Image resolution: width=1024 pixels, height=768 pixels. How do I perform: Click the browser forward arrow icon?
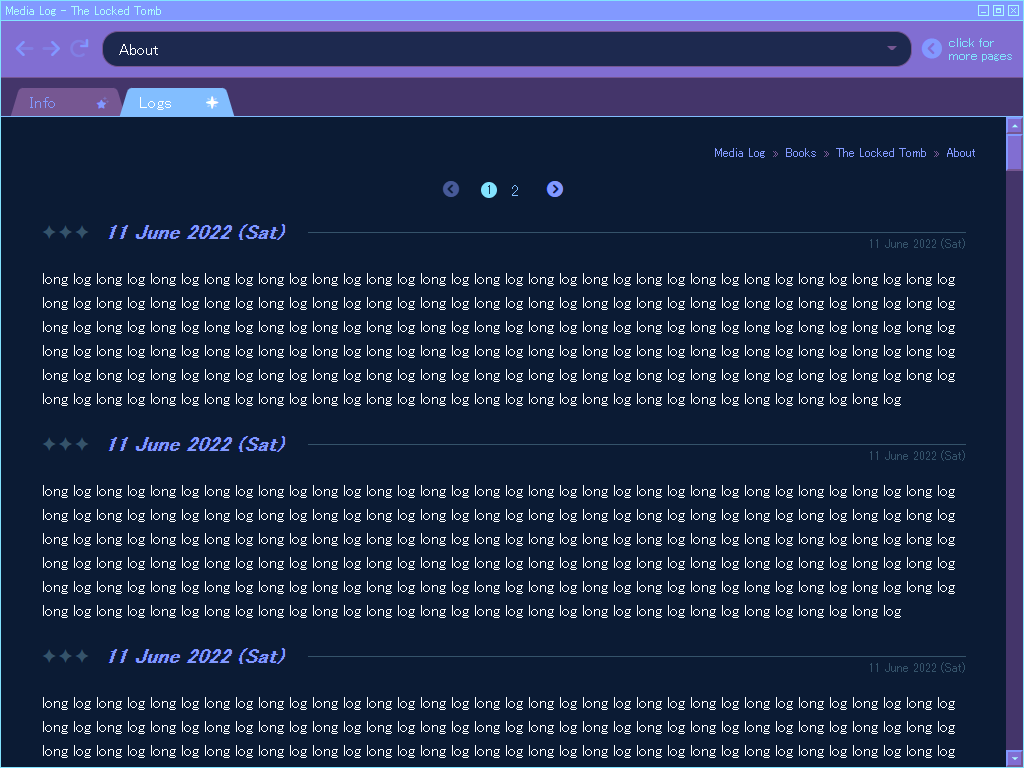click(52, 49)
